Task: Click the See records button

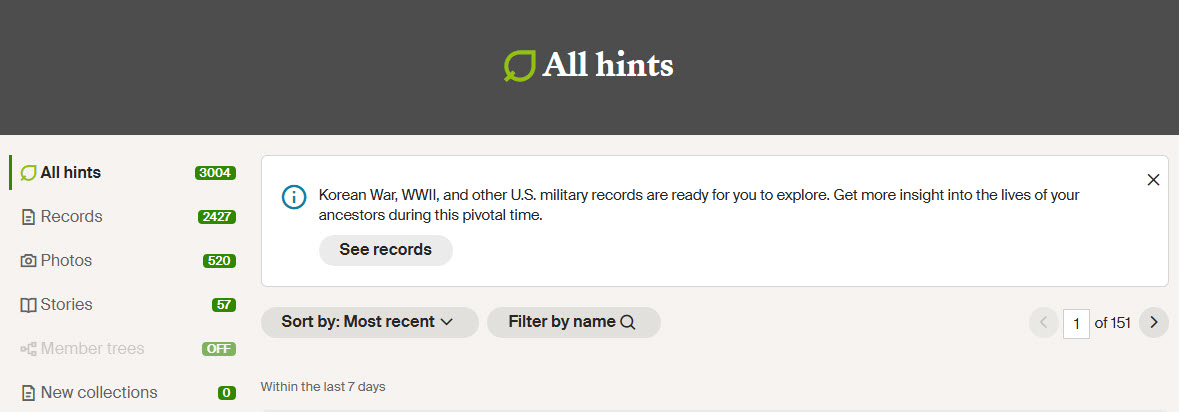Action: [386, 250]
